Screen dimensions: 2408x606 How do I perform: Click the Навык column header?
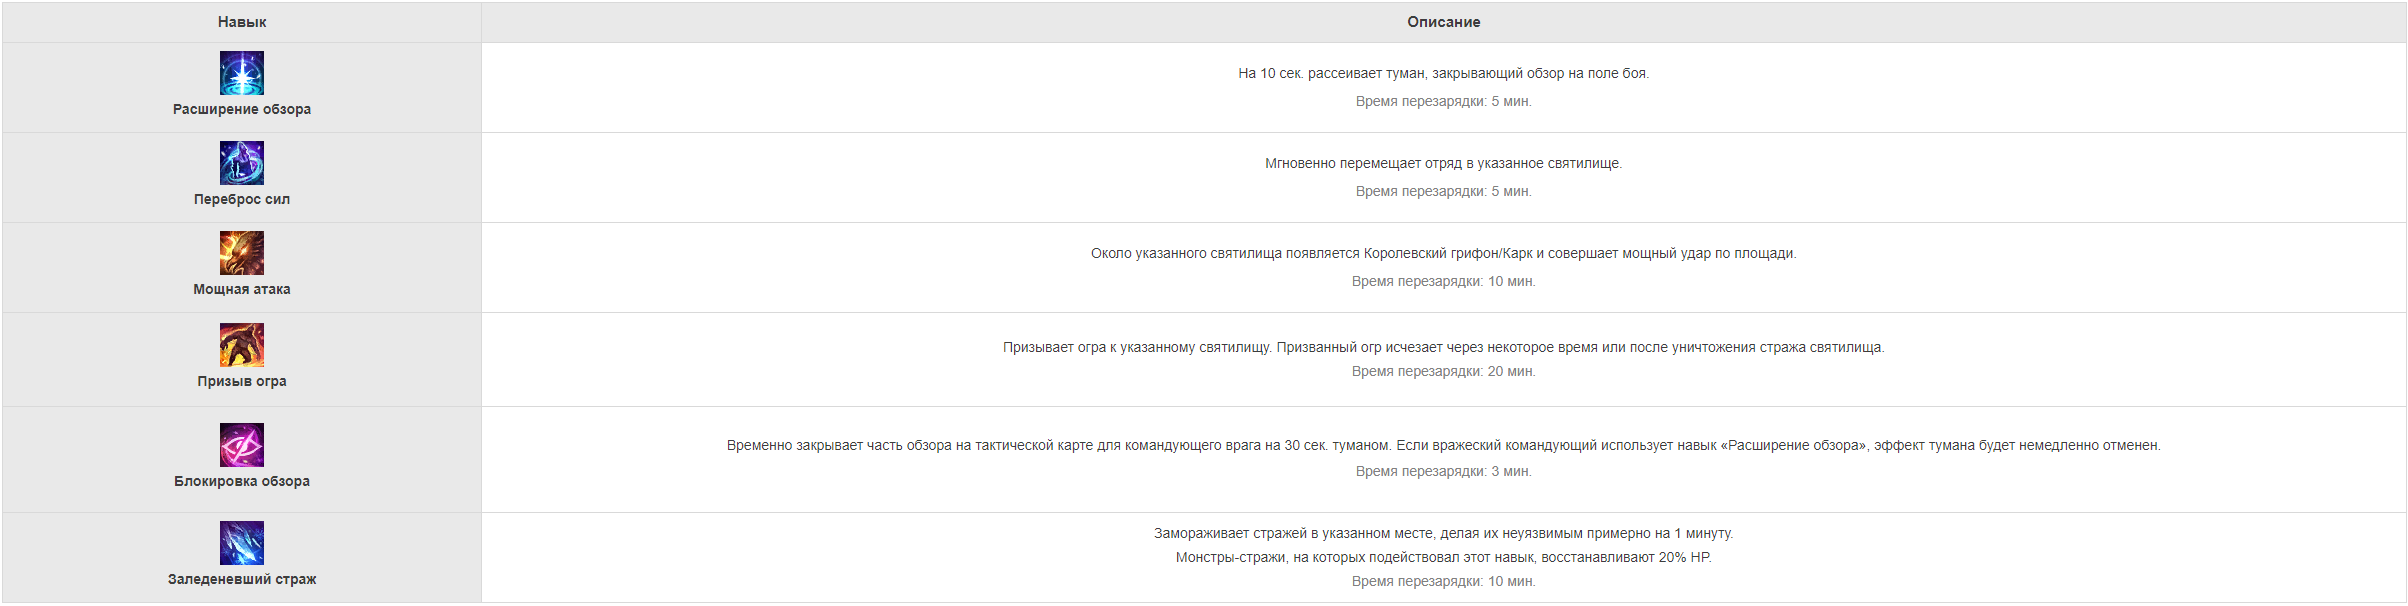[x=242, y=22]
